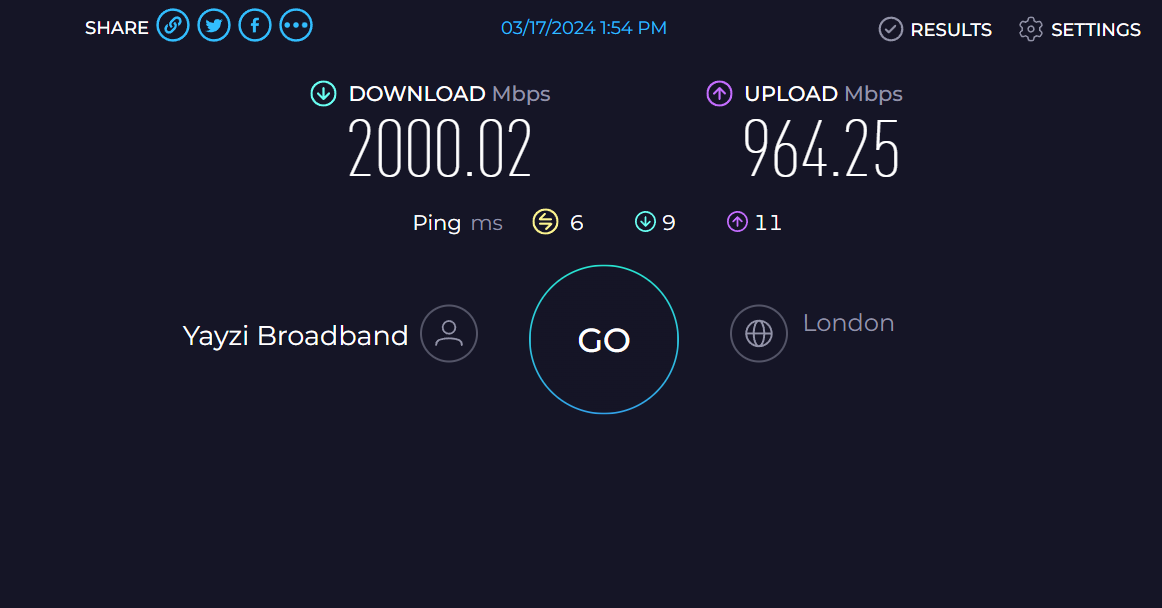Image resolution: width=1162 pixels, height=608 pixels.
Task: Click the Settings gear icon
Action: [1031, 29]
